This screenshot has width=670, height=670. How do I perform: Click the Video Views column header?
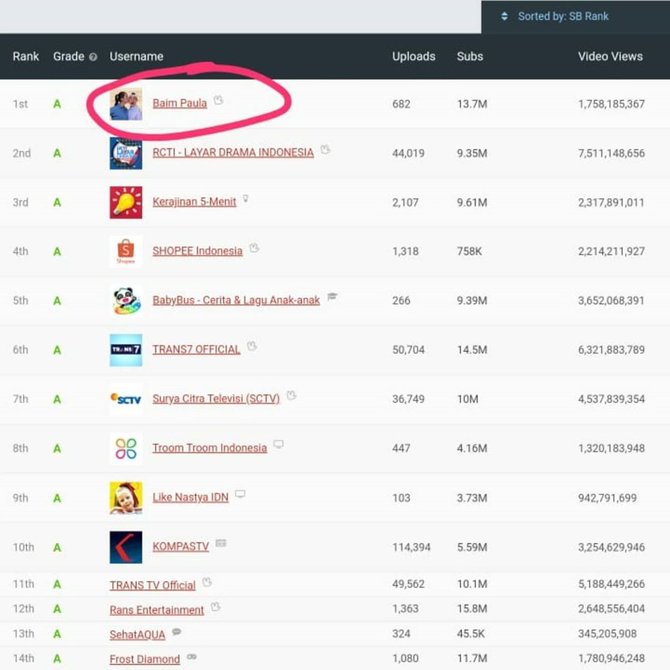(610, 56)
